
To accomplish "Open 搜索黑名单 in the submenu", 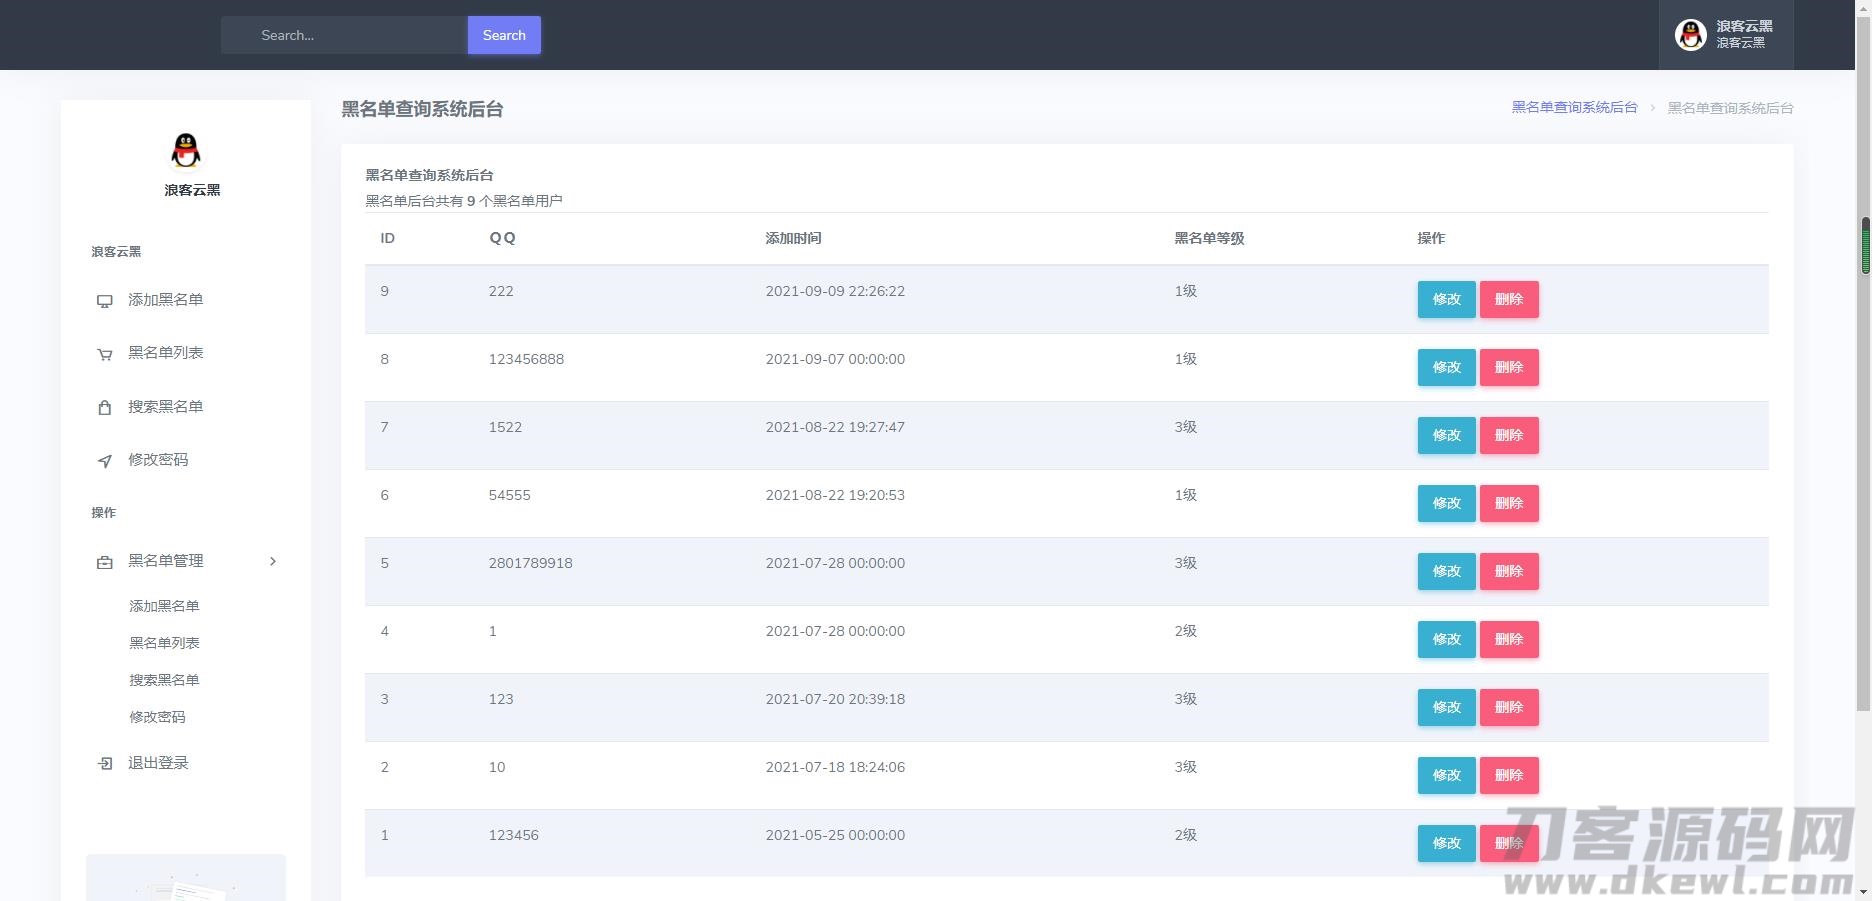I will 164,680.
